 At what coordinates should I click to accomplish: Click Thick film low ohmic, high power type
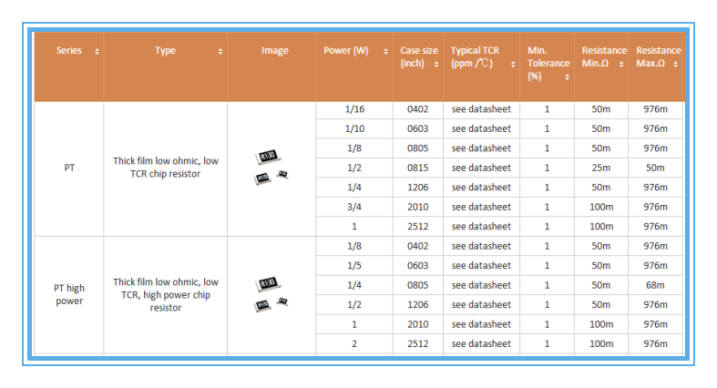tap(166, 295)
